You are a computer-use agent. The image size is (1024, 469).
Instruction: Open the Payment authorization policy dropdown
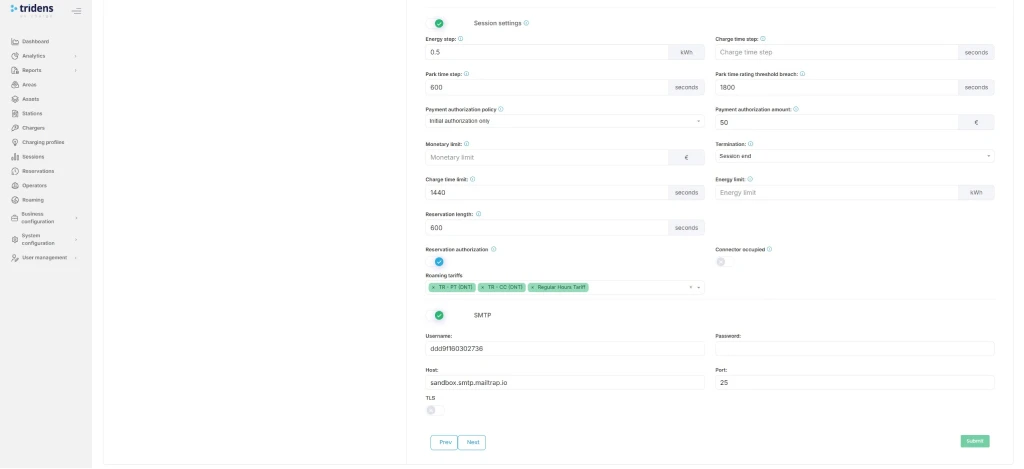click(x=564, y=121)
